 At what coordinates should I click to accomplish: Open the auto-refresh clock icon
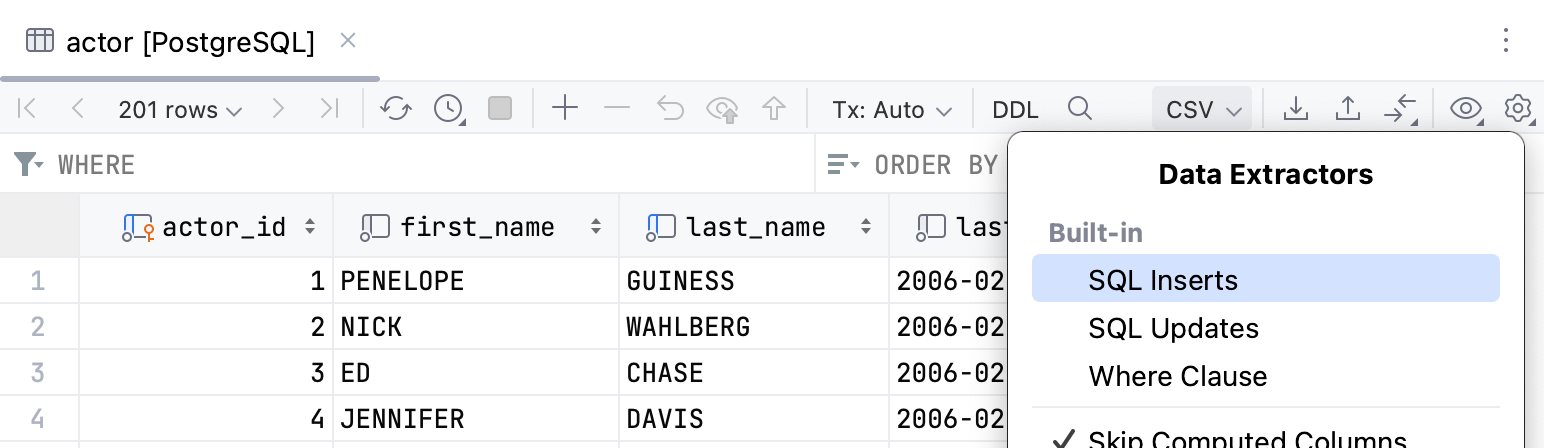tap(448, 109)
